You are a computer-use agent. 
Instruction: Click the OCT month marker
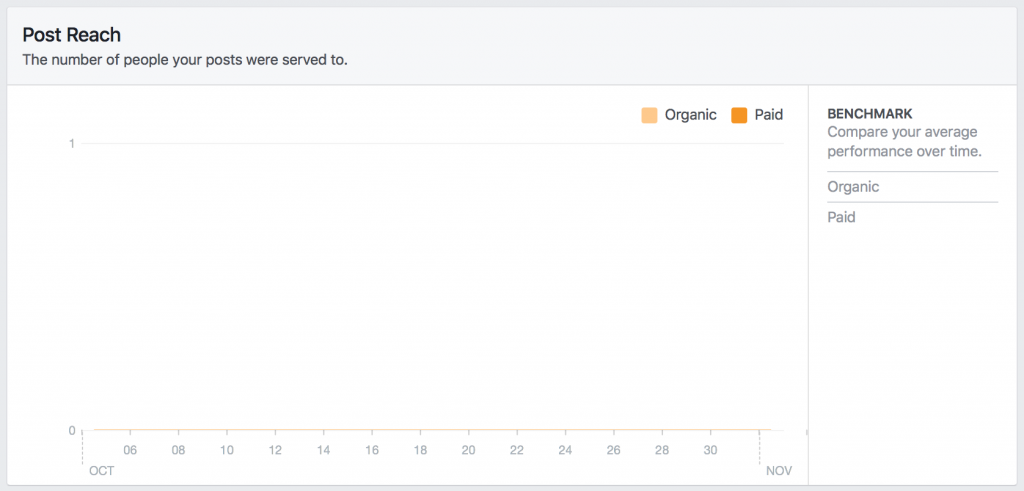[102, 471]
